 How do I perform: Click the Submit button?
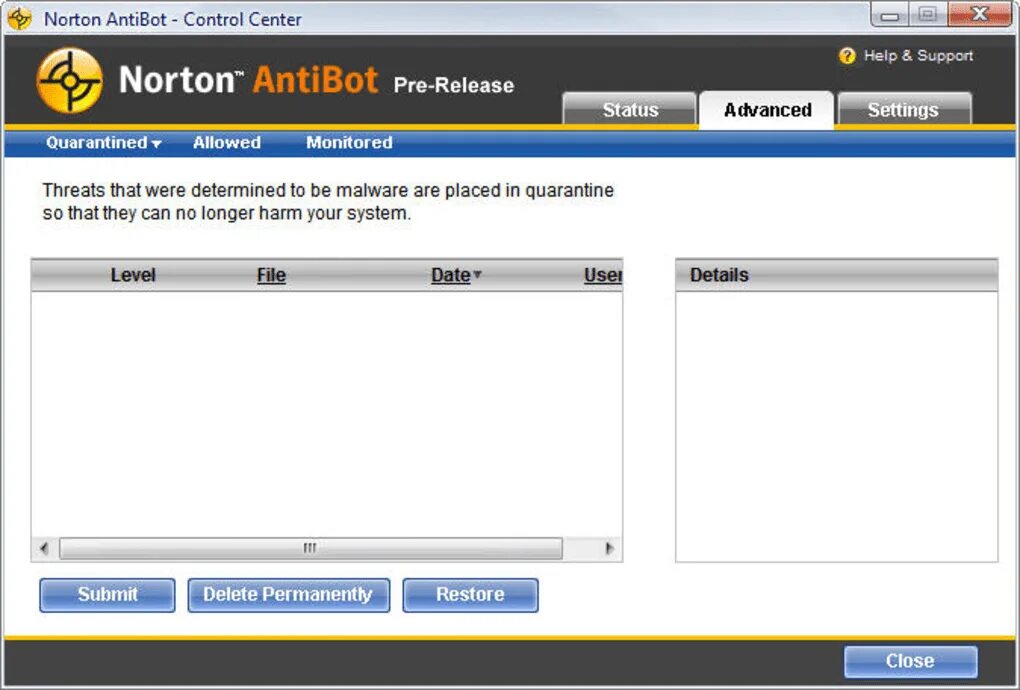tap(107, 595)
